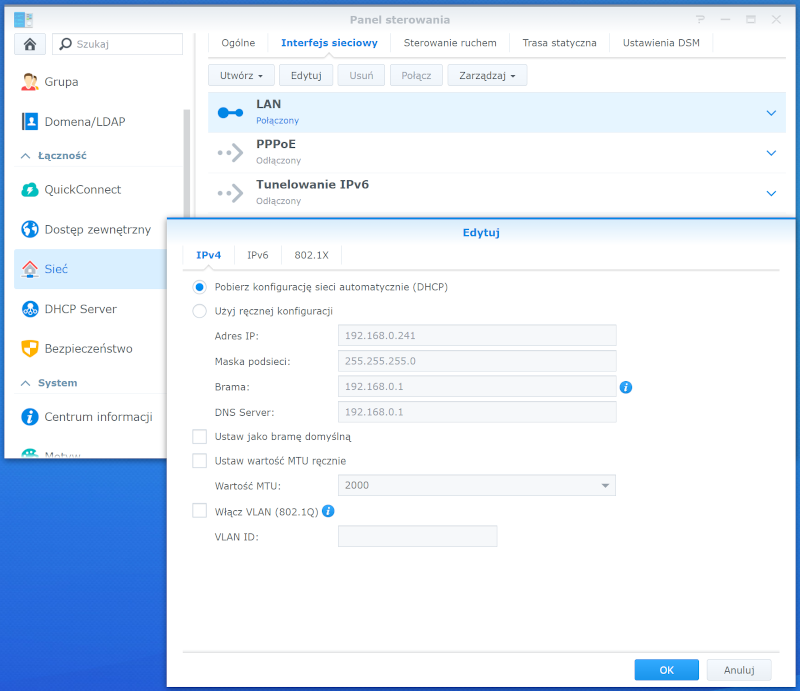Select automatic DHCP configuration radio button
Image resolution: width=800 pixels, height=691 pixels.
click(200, 287)
